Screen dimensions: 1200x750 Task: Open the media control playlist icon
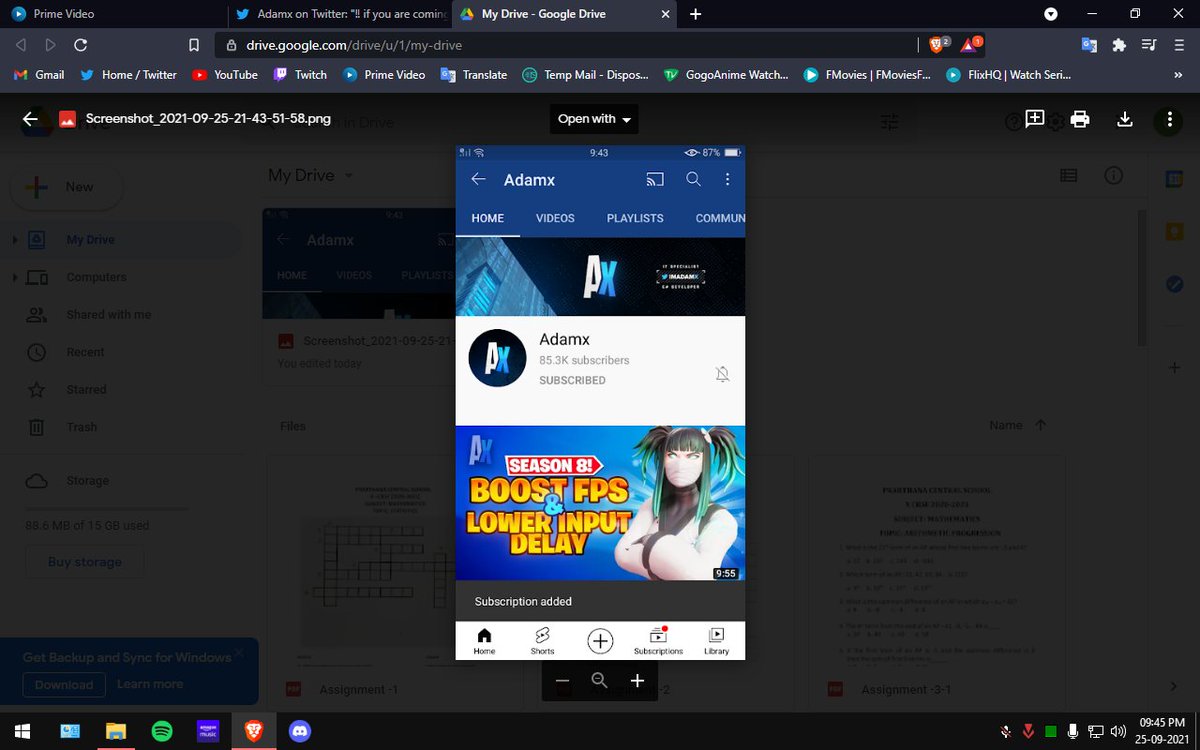click(x=1149, y=45)
